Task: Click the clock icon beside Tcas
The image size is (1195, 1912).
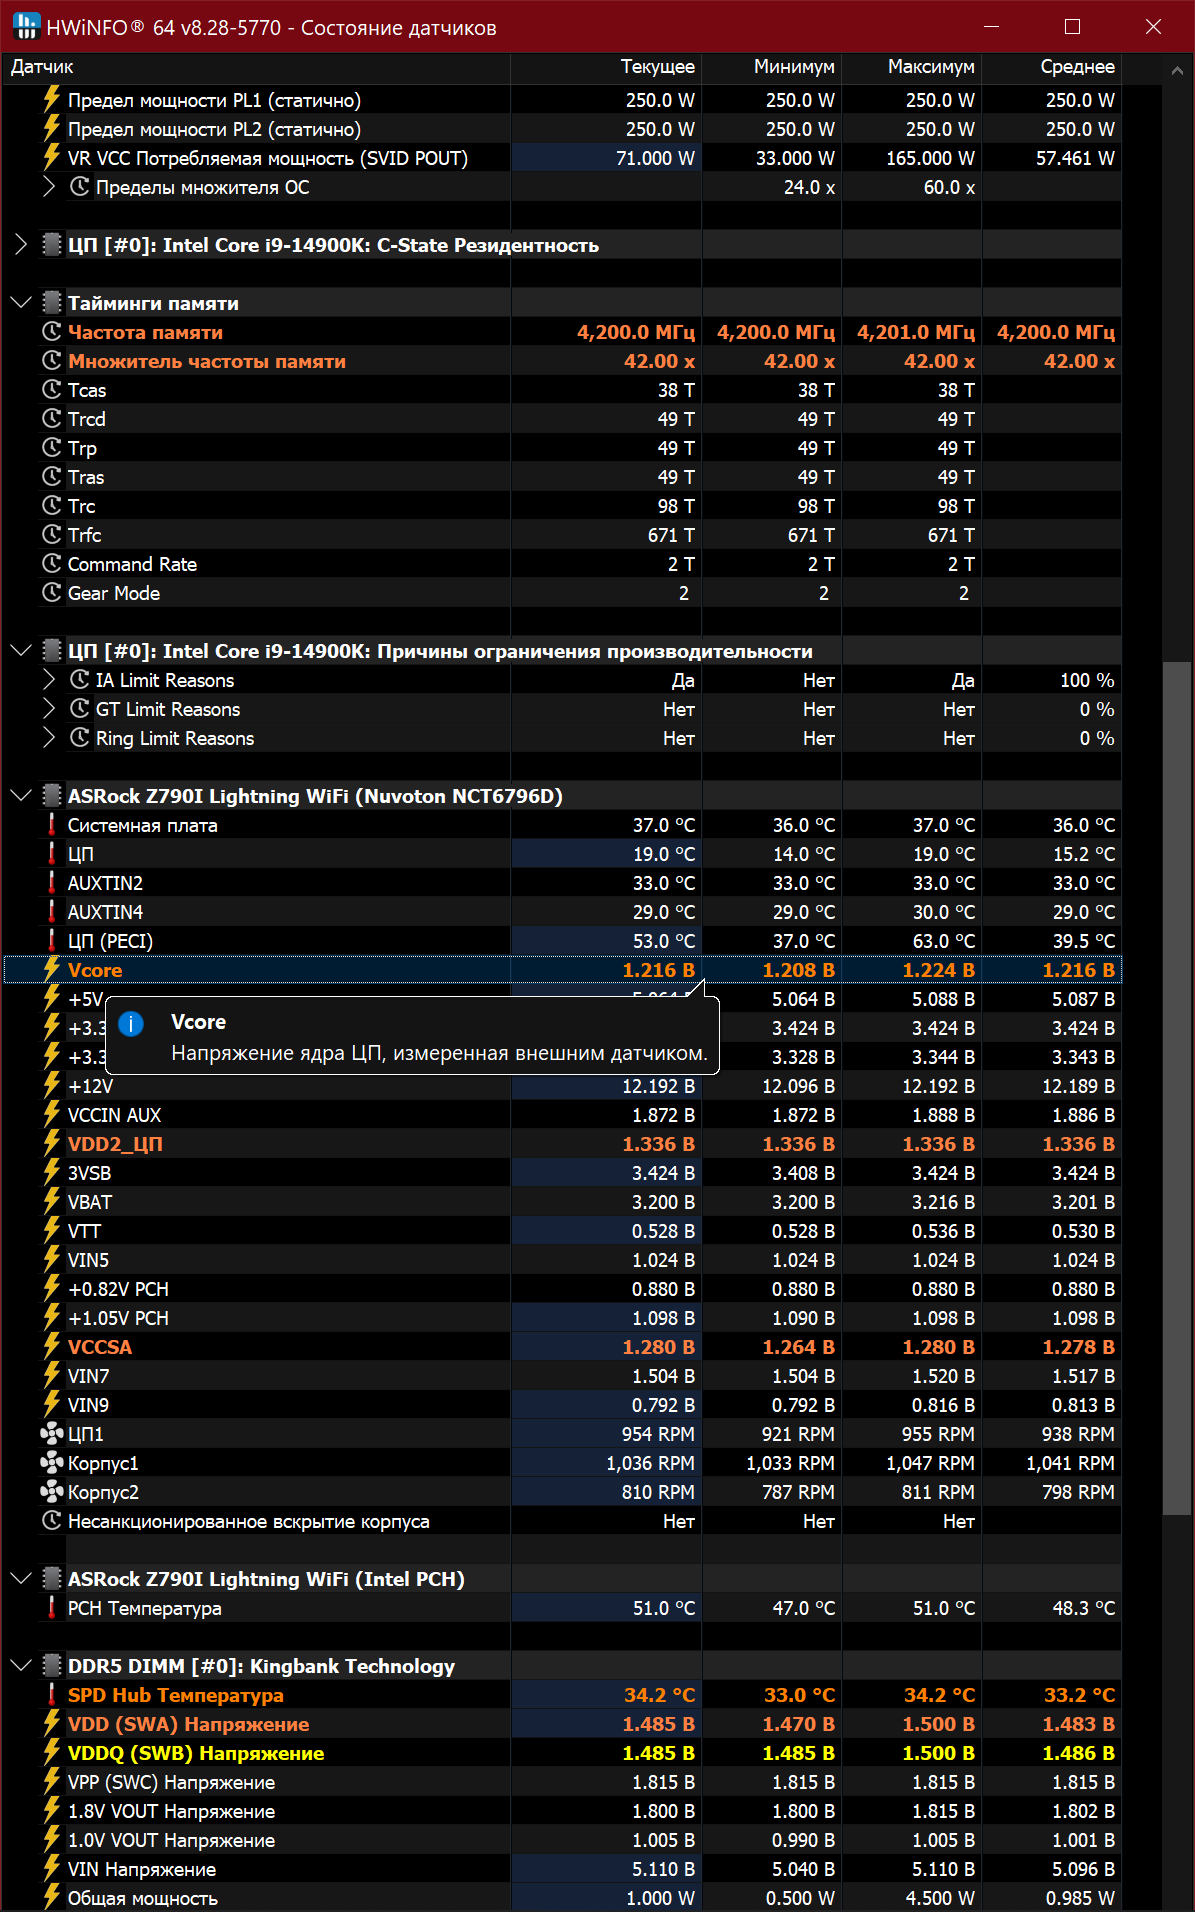Action: [x=52, y=390]
